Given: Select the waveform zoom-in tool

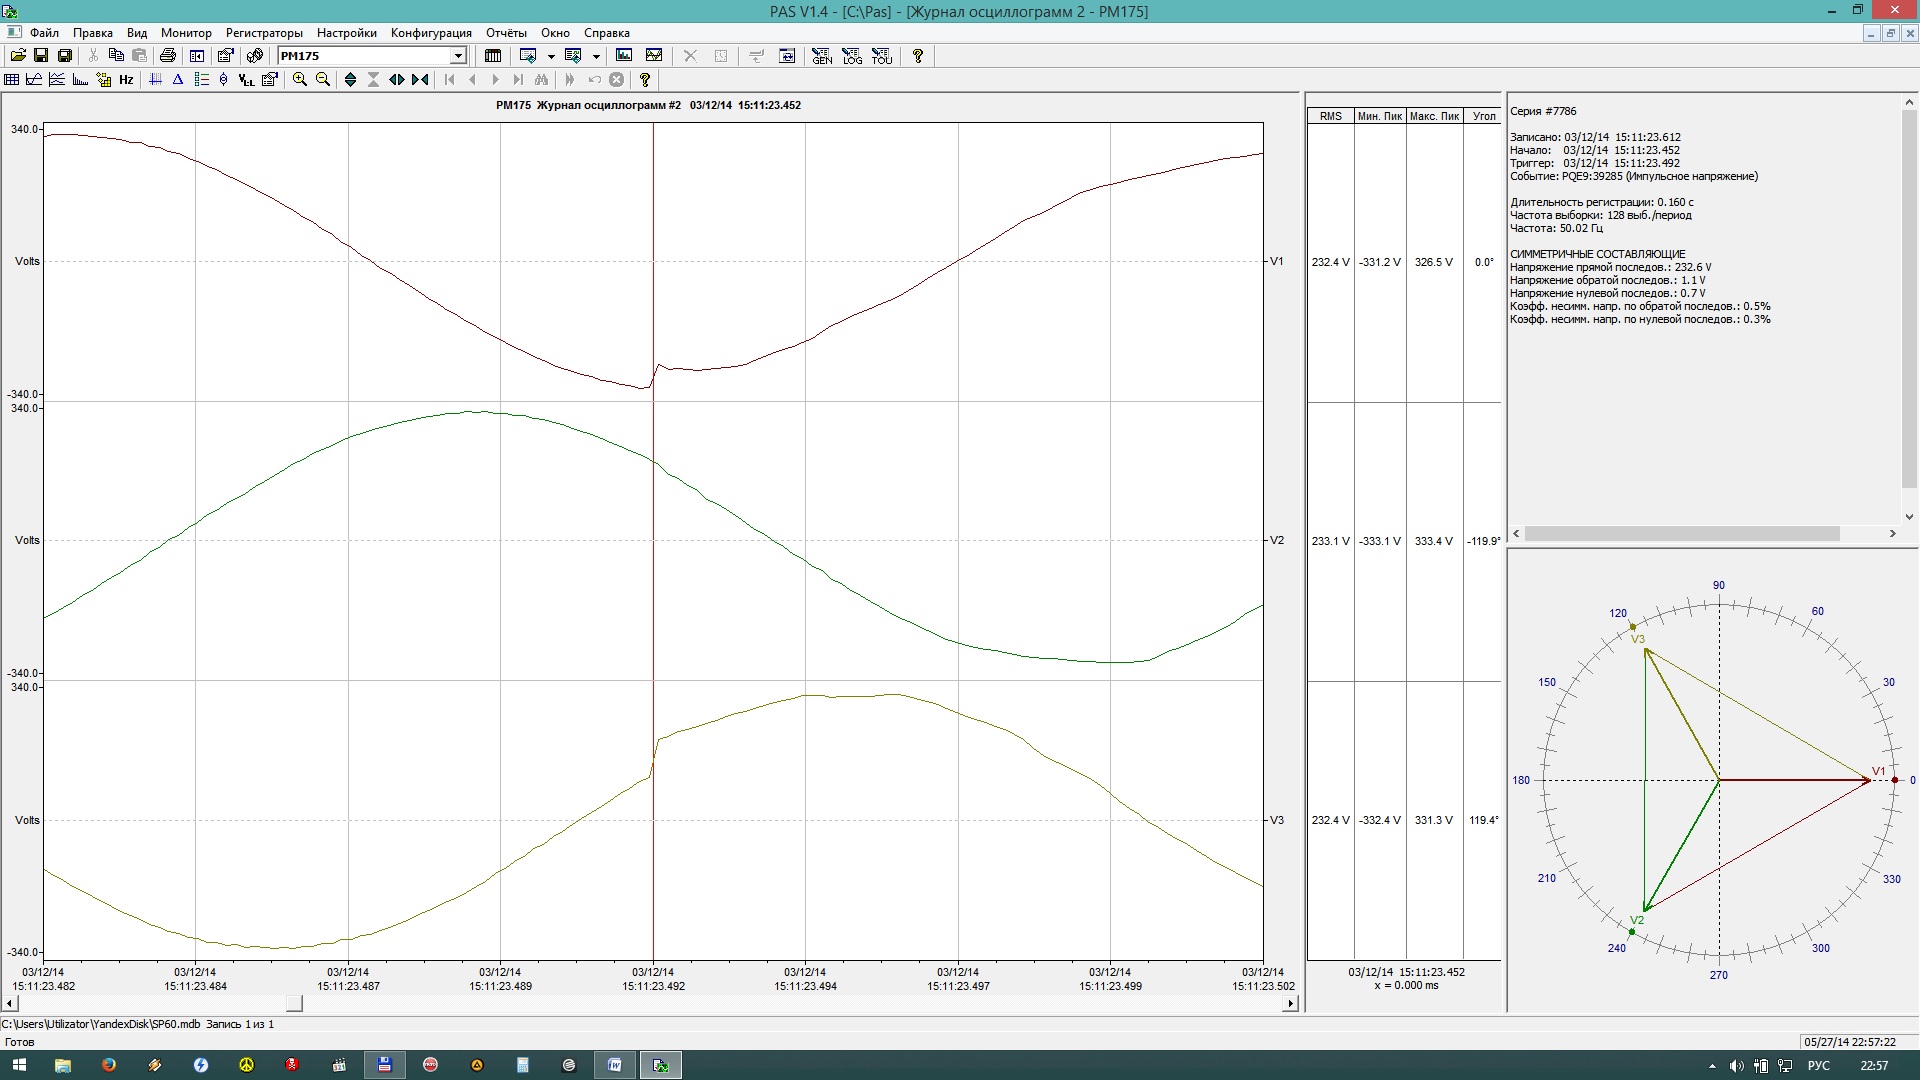Looking at the screenshot, I should (x=301, y=79).
